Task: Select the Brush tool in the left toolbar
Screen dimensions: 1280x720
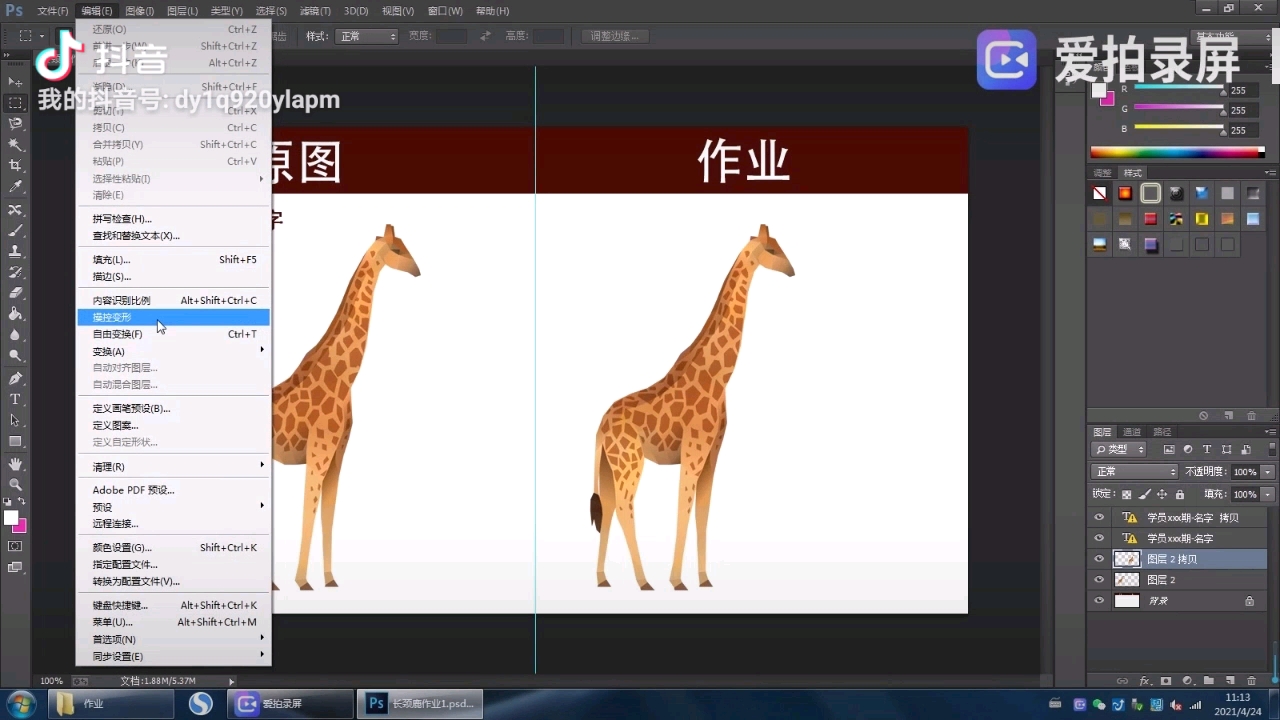Action: [x=13, y=232]
